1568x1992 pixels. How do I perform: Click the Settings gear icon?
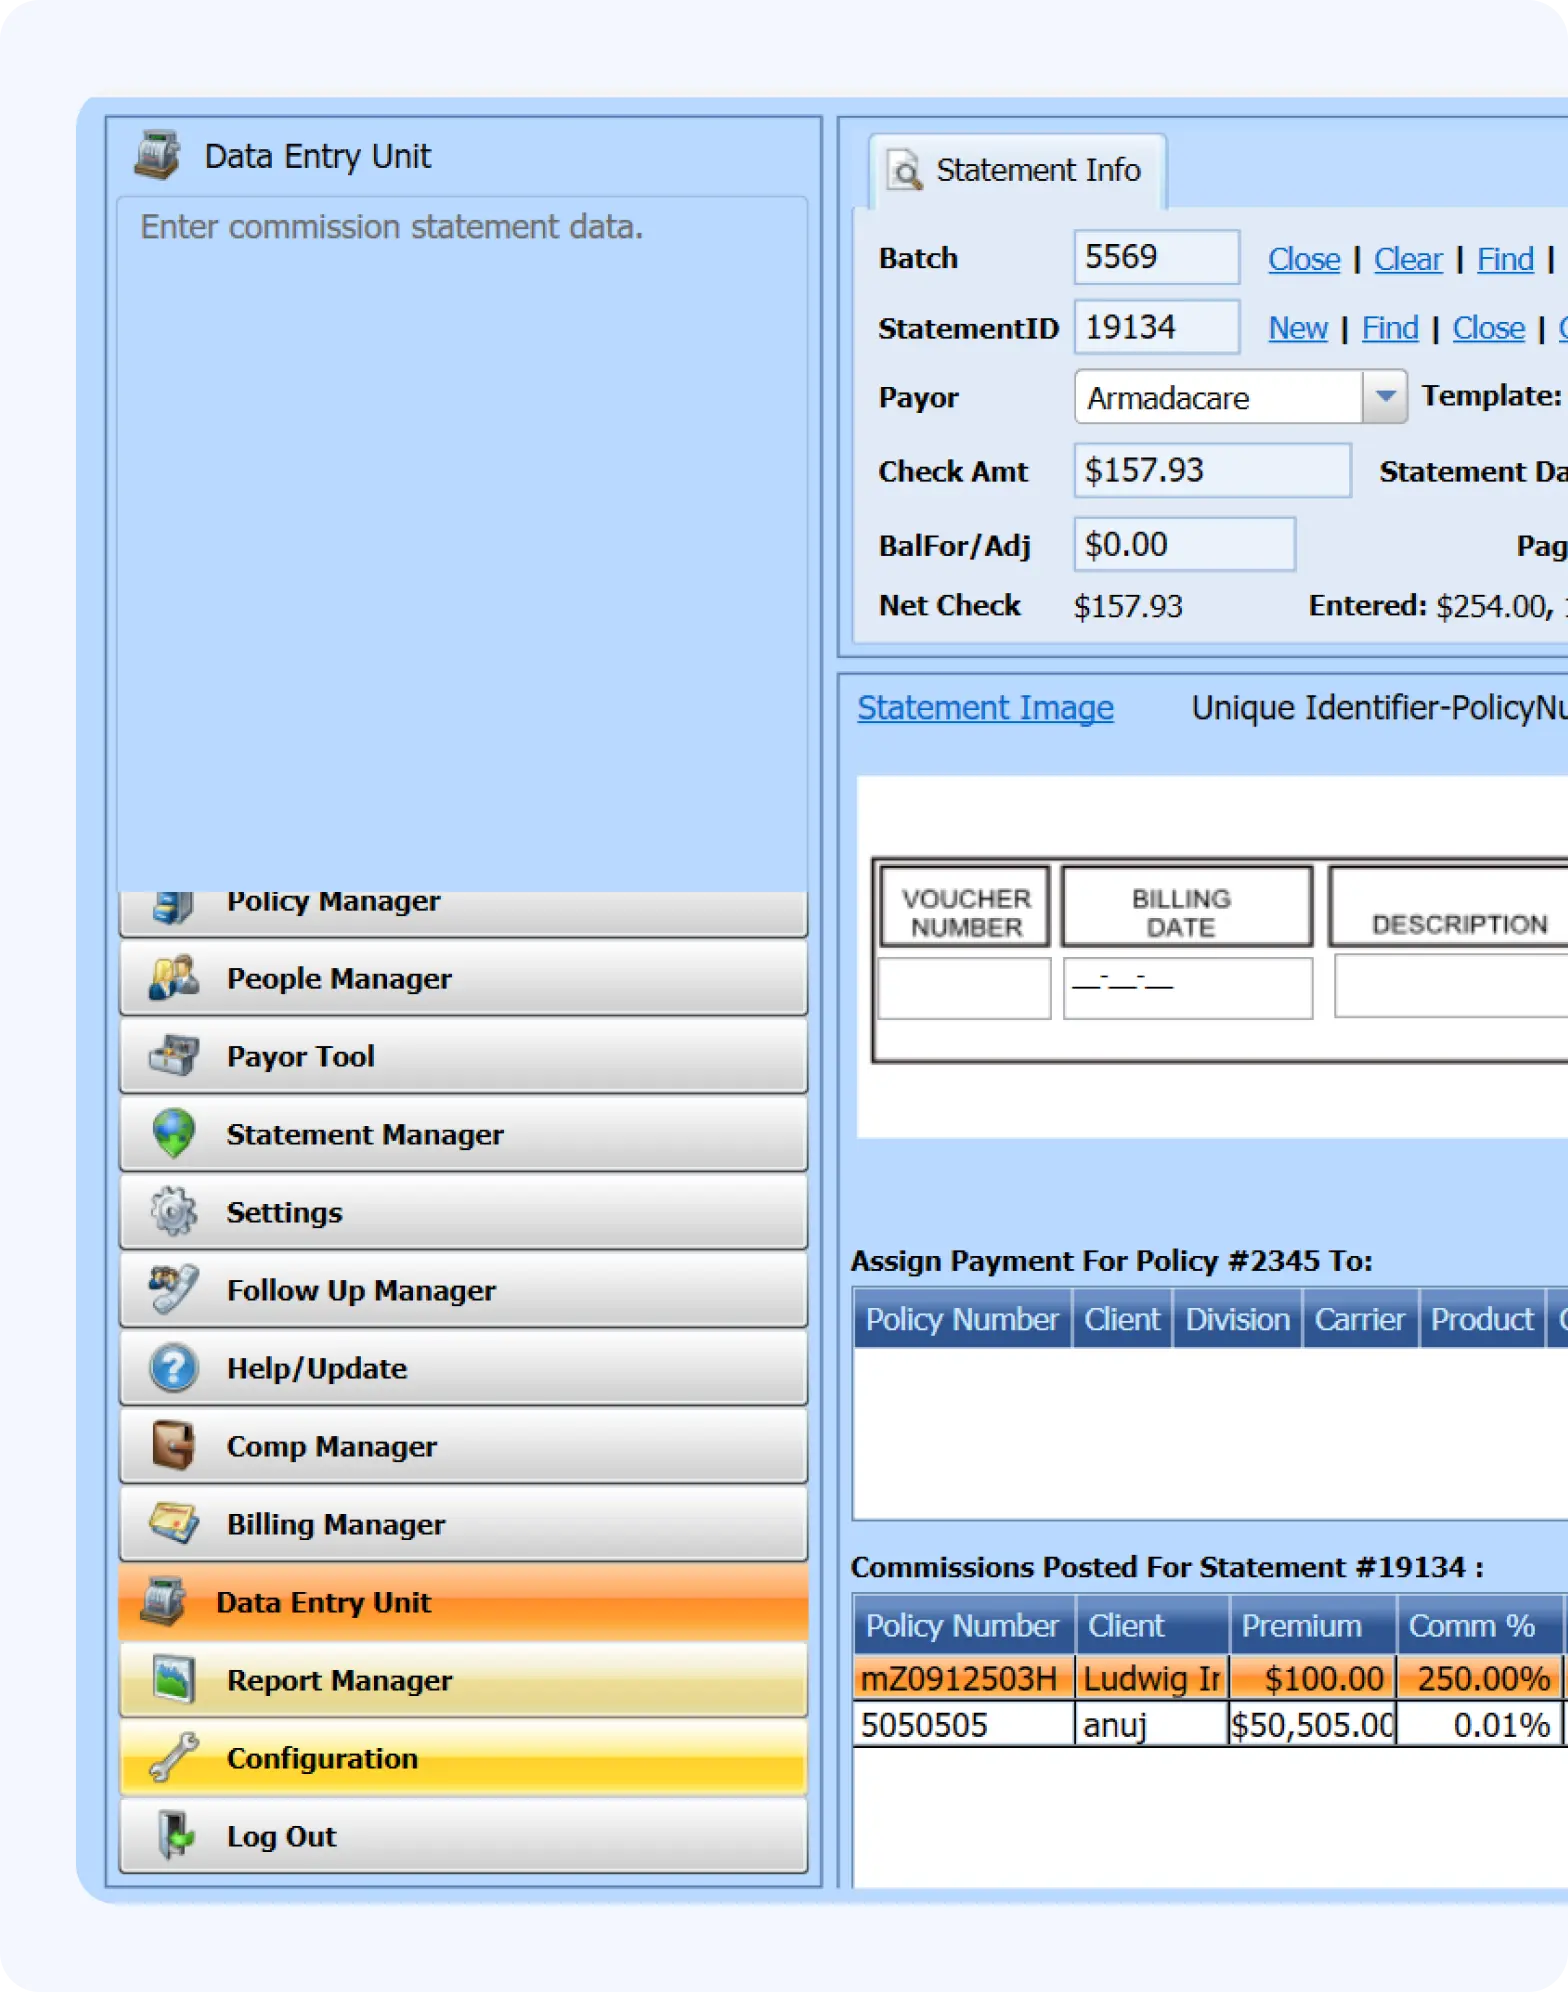(x=173, y=1212)
